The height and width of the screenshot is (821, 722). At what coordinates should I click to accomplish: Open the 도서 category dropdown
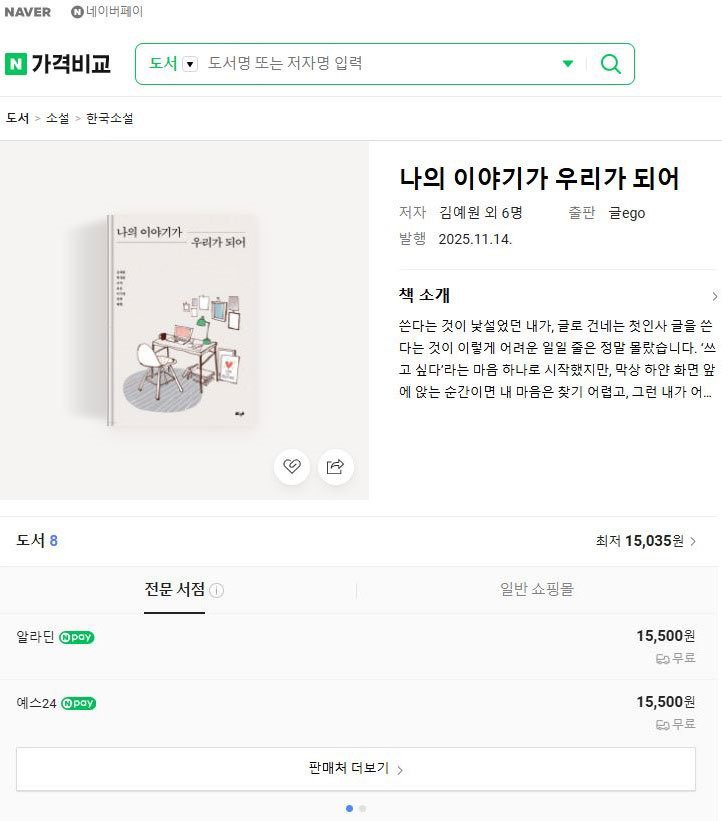pyautogui.click(x=190, y=64)
